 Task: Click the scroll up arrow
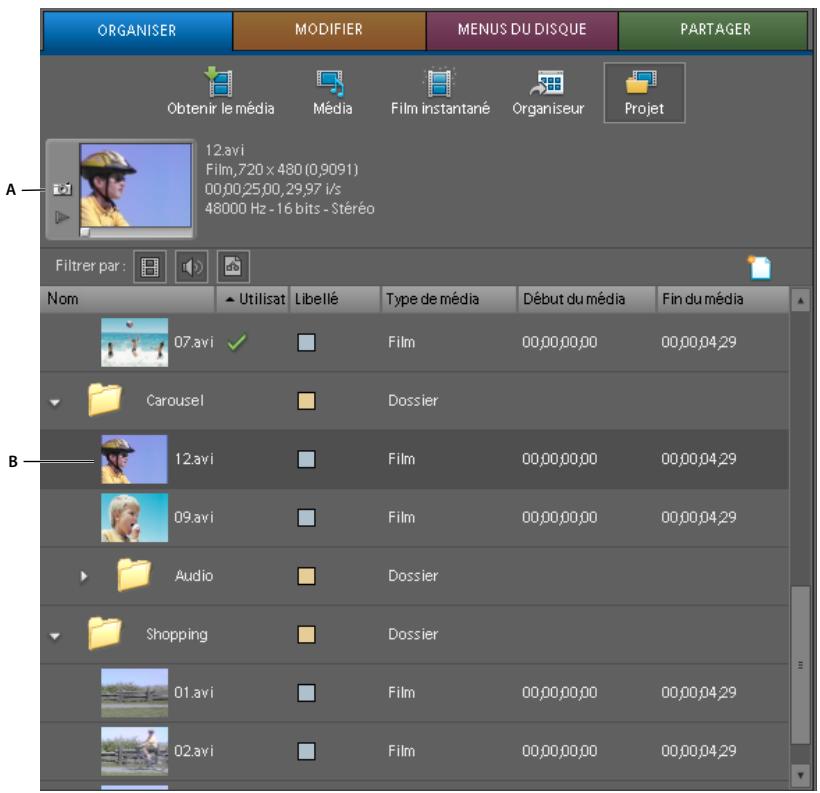800,301
